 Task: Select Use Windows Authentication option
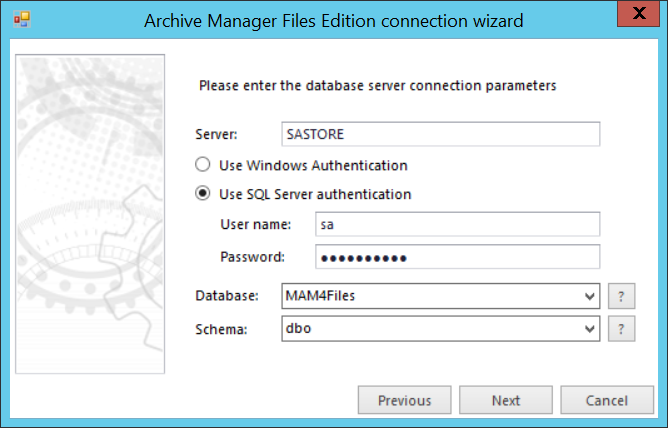click(x=203, y=165)
